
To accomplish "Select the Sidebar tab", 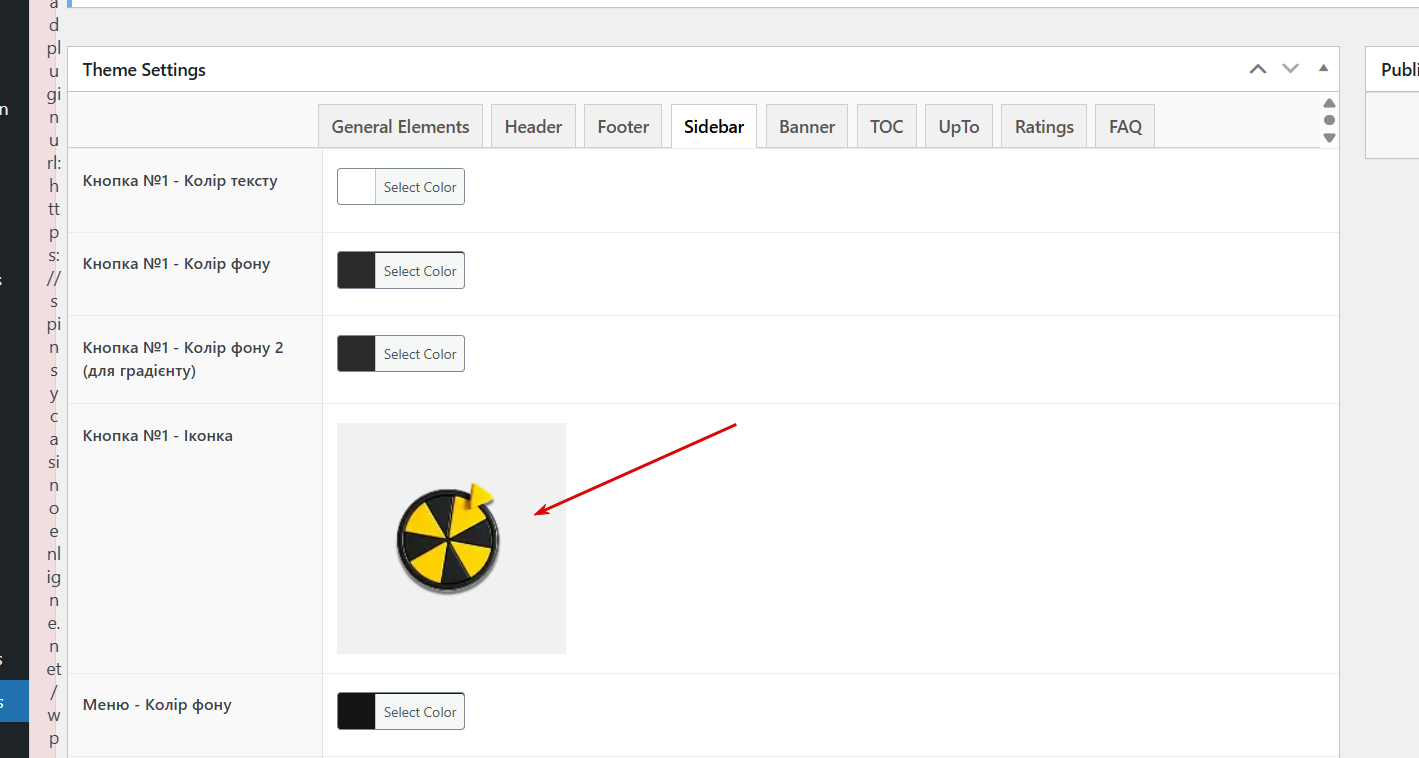I will tap(714, 126).
